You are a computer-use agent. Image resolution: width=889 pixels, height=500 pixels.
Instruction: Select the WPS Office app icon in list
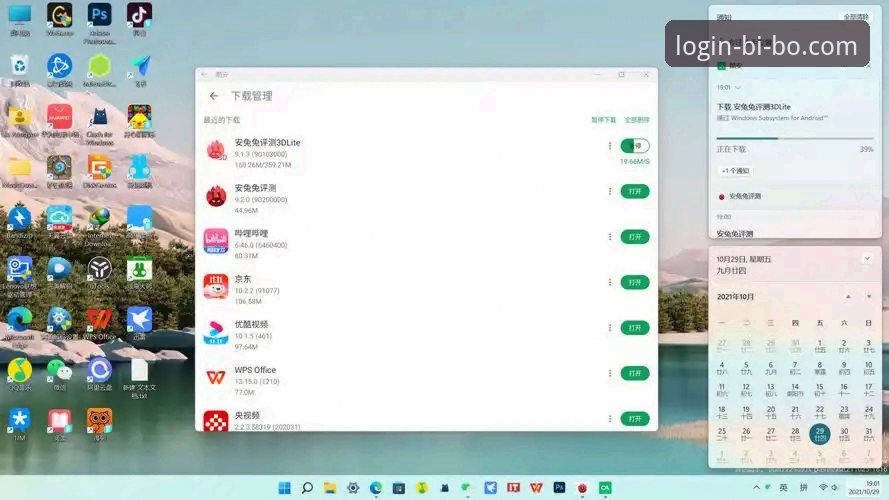(x=216, y=378)
